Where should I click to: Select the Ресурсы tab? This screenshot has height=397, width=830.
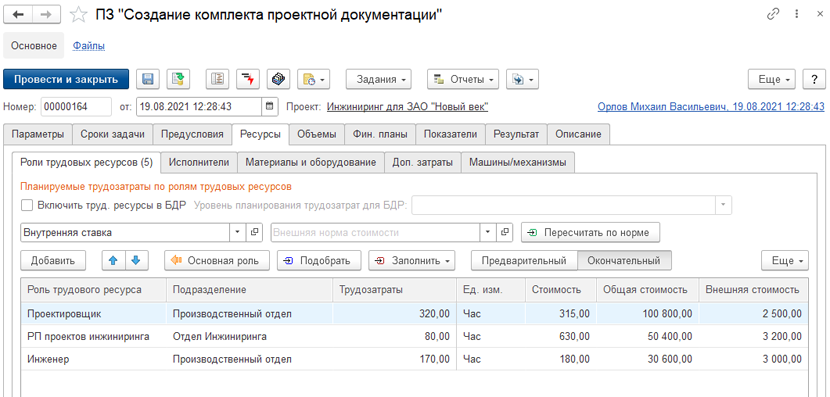point(260,134)
